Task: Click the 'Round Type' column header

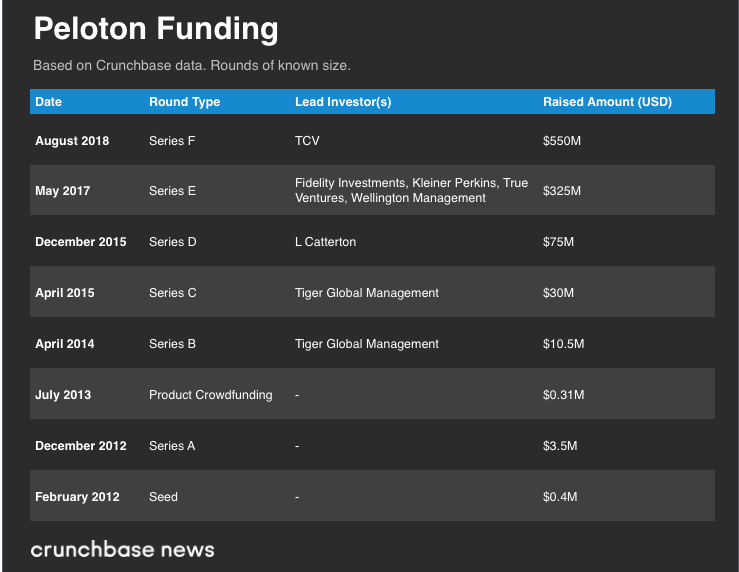Action: pos(185,102)
